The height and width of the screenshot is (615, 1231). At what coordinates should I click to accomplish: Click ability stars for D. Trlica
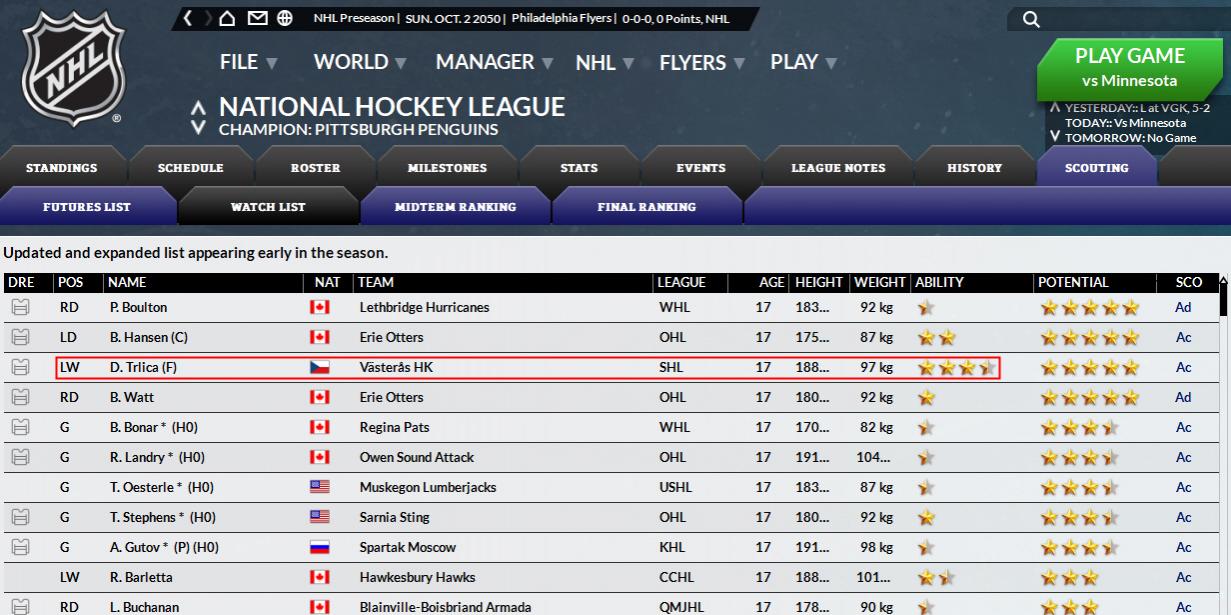[956, 367]
